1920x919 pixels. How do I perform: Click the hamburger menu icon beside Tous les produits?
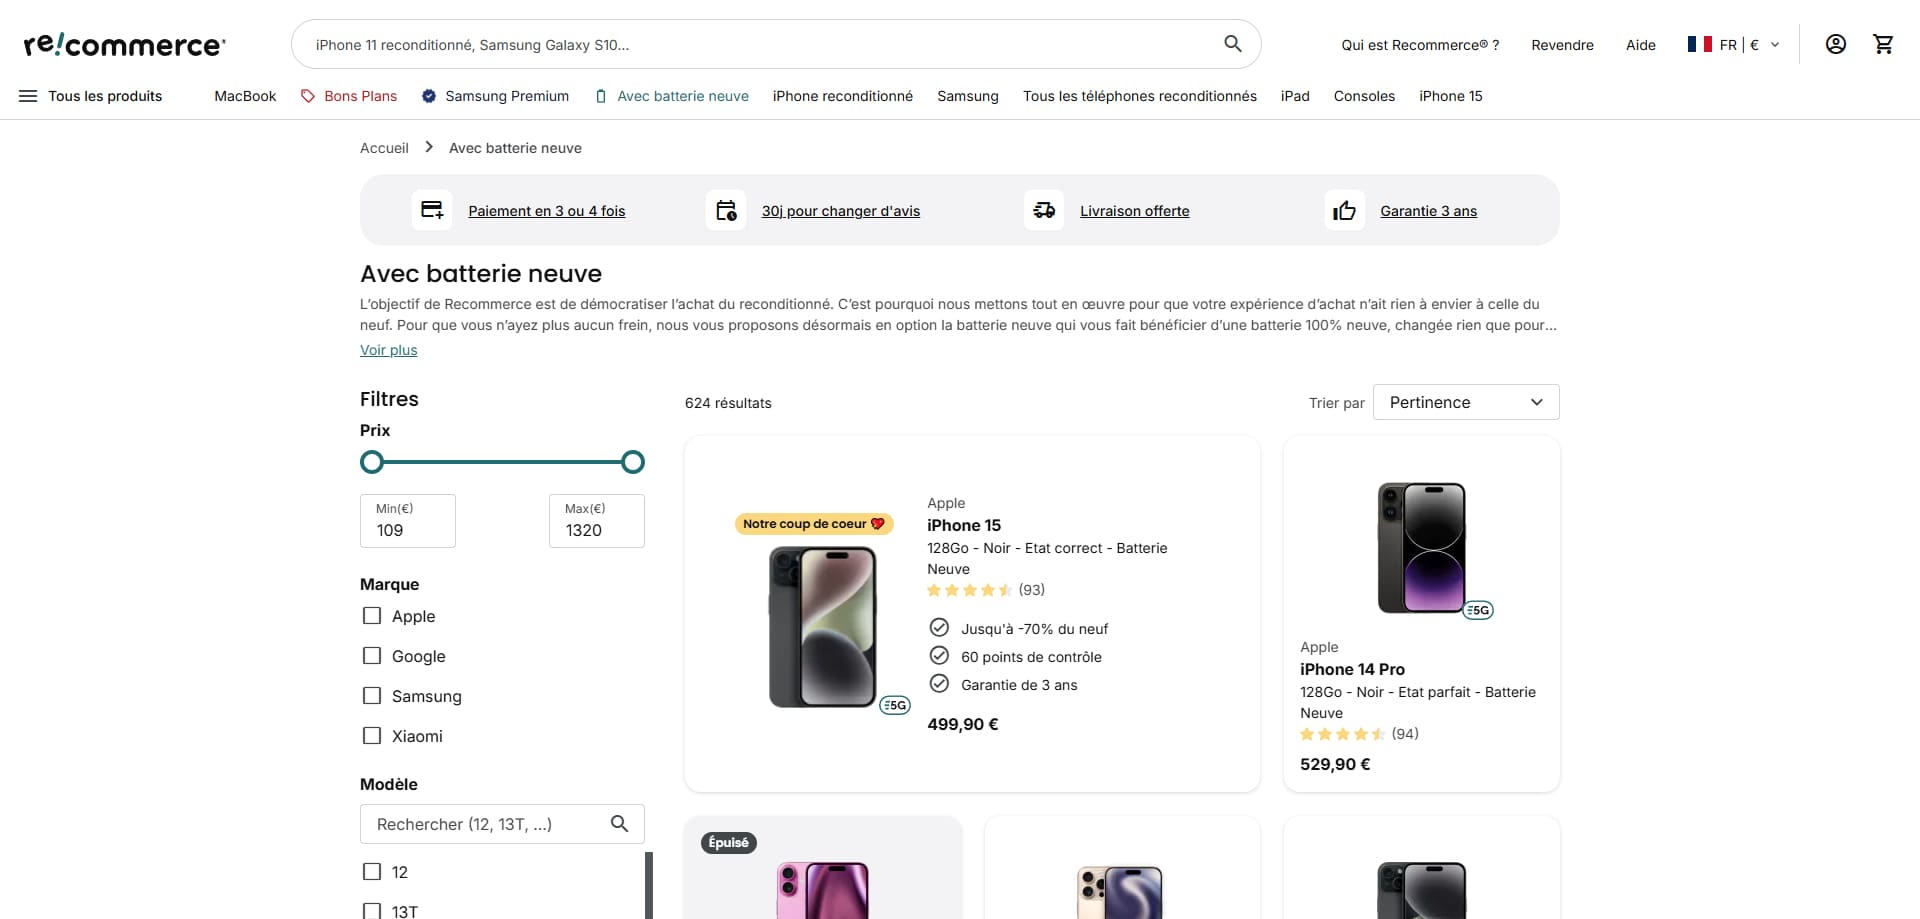[x=28, y=96]
